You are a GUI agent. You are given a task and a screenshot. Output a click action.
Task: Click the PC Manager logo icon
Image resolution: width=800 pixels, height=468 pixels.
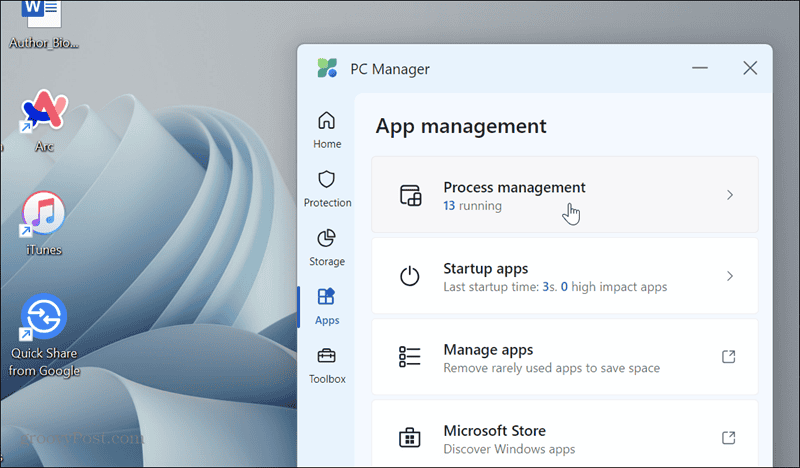click(327, 68)
